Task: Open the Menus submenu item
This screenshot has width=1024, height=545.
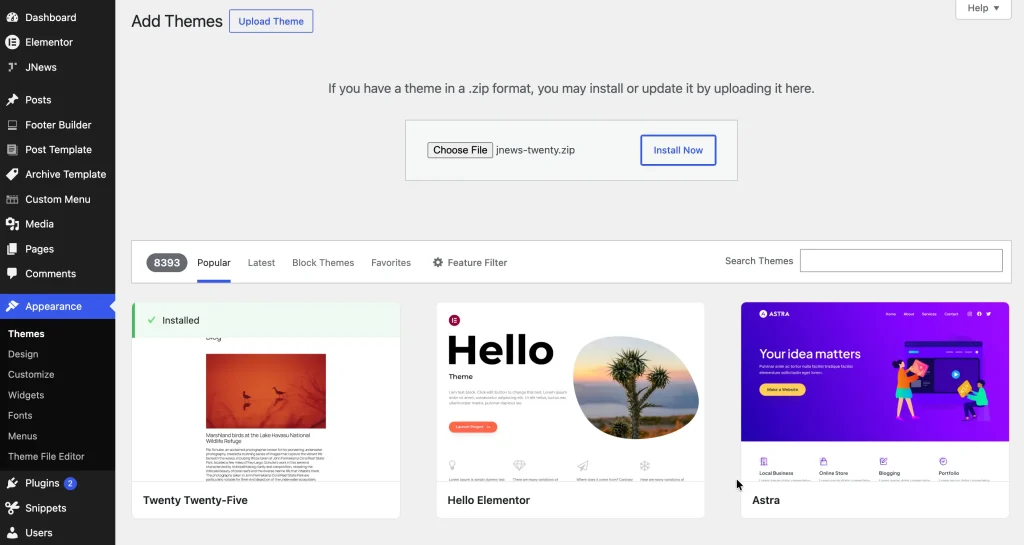Action: coord(22,436)
